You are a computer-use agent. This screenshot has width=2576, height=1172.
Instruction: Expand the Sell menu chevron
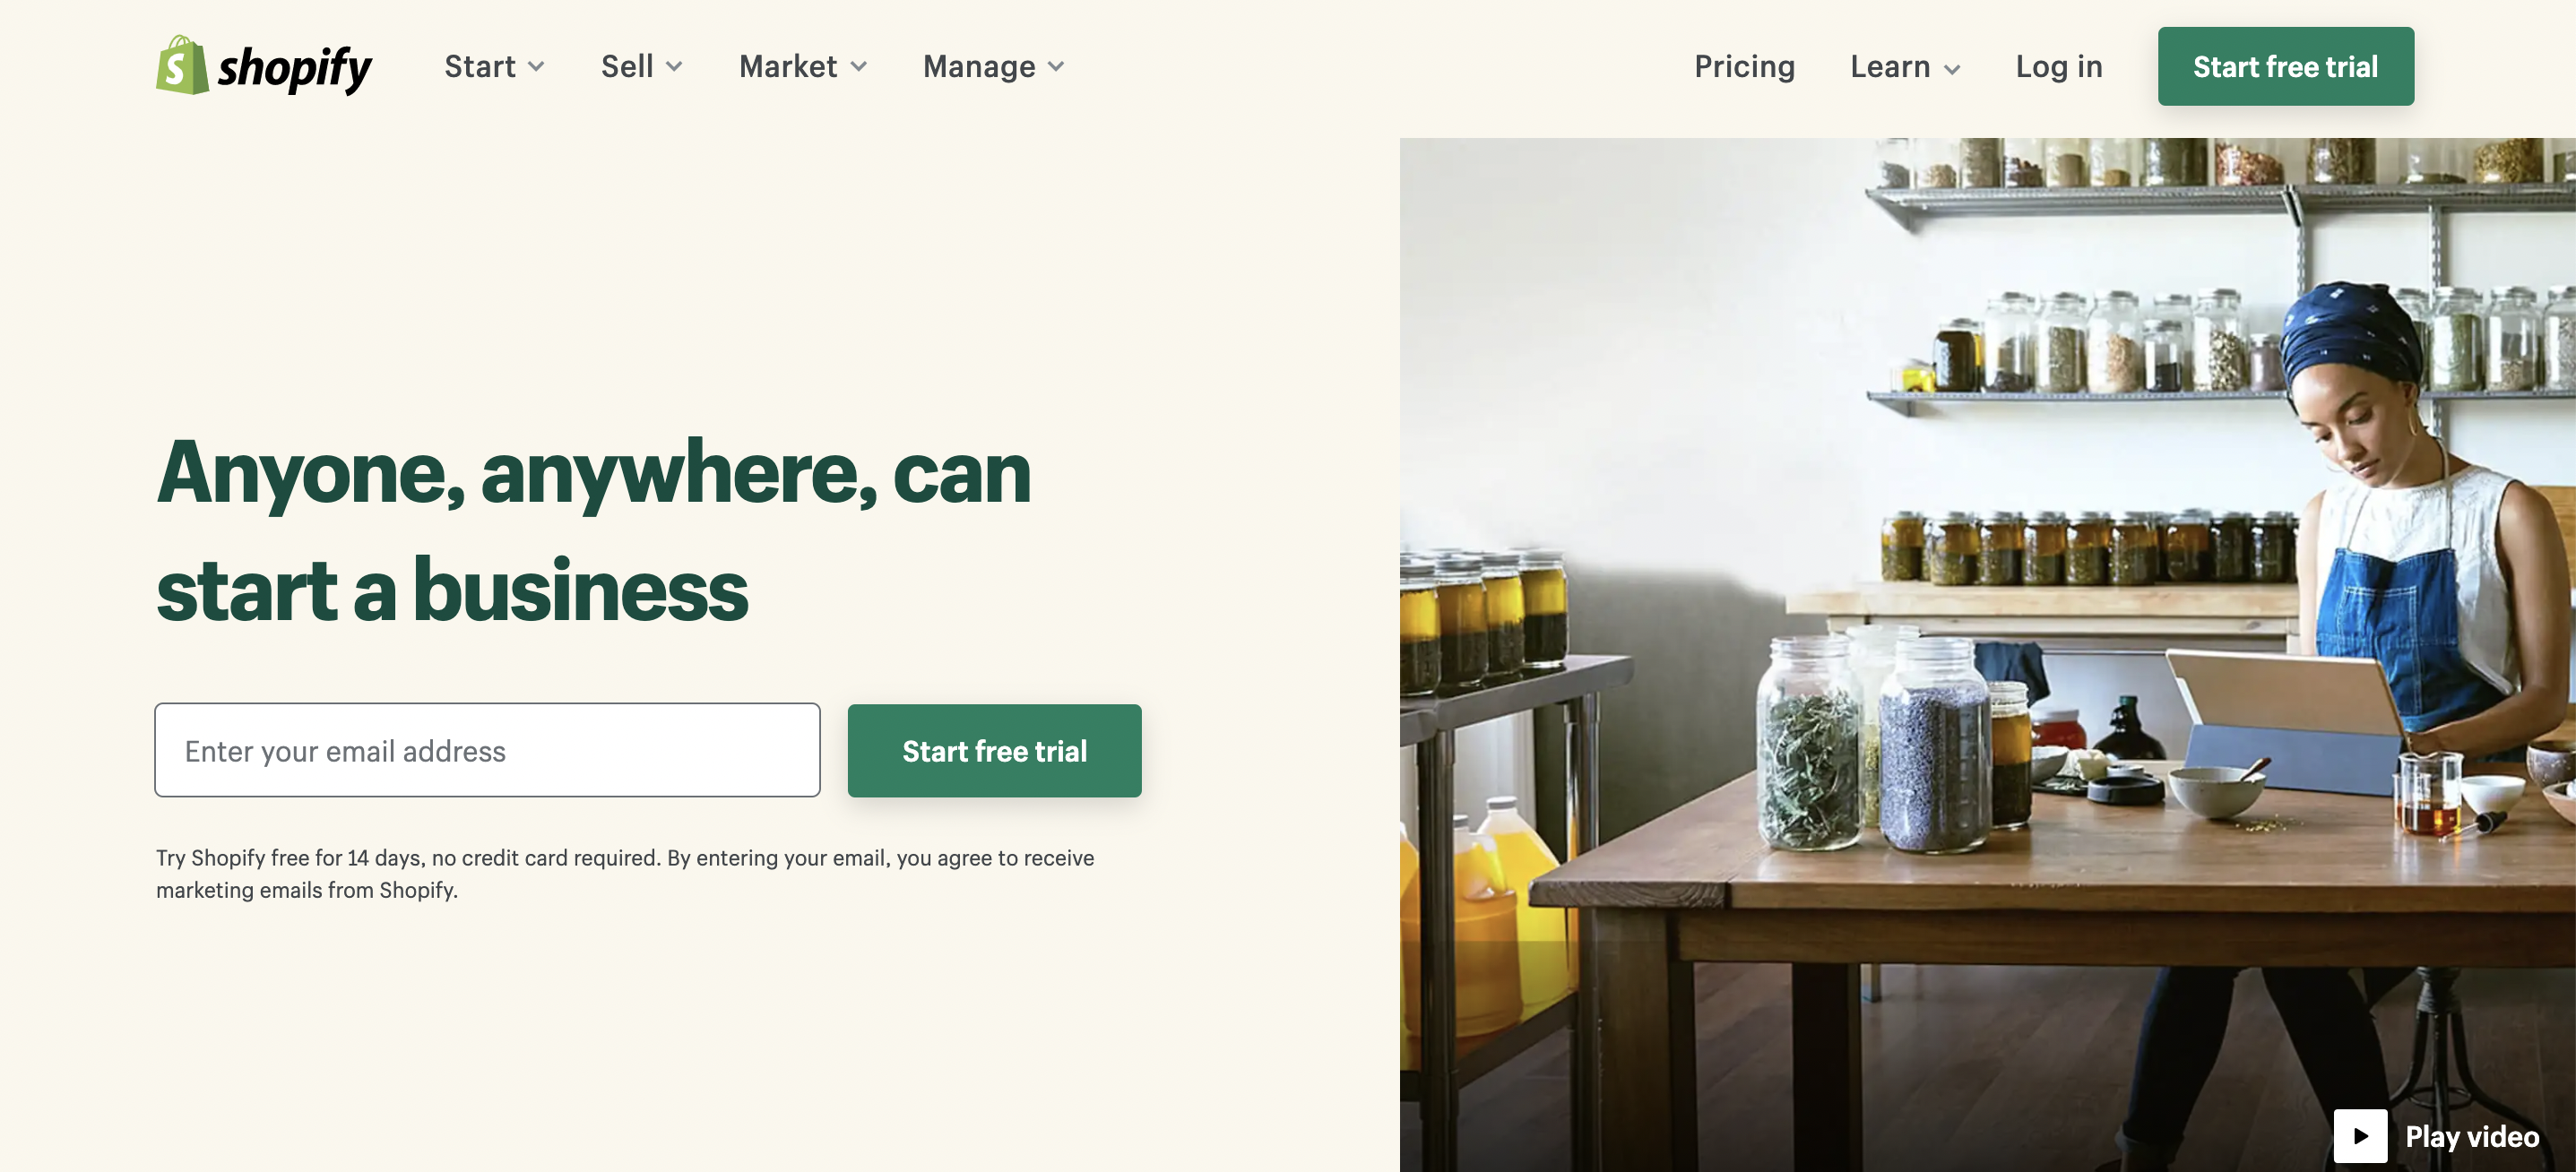674,67
